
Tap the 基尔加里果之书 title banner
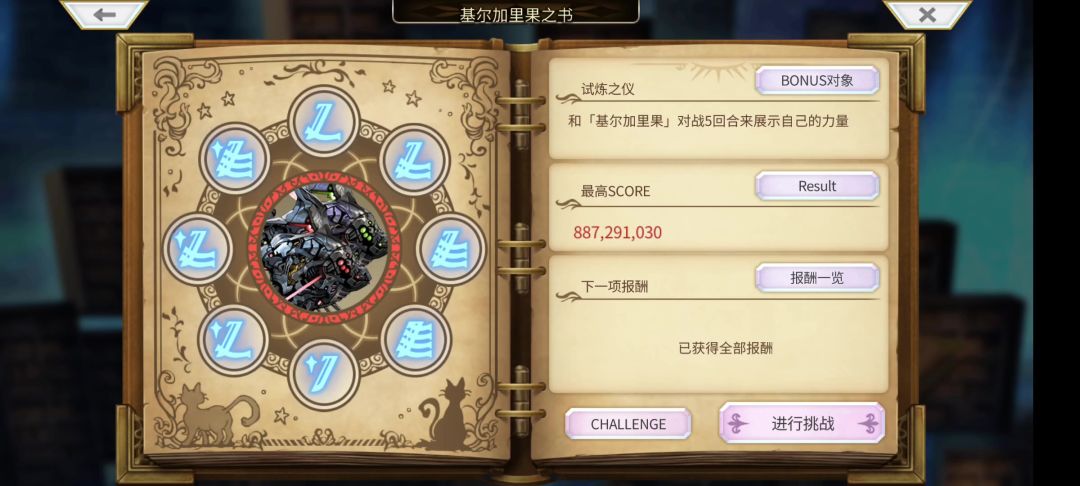click(x=516, y=12)
